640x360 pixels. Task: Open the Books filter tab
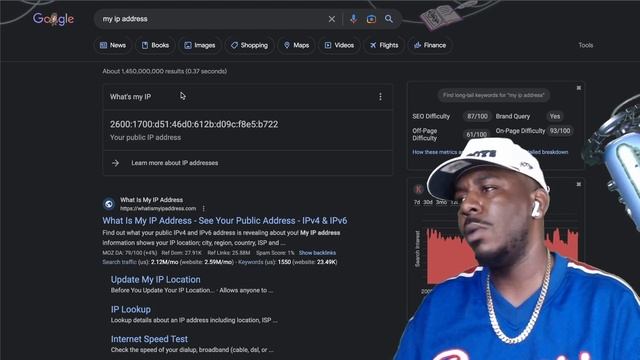pos(155,45)
